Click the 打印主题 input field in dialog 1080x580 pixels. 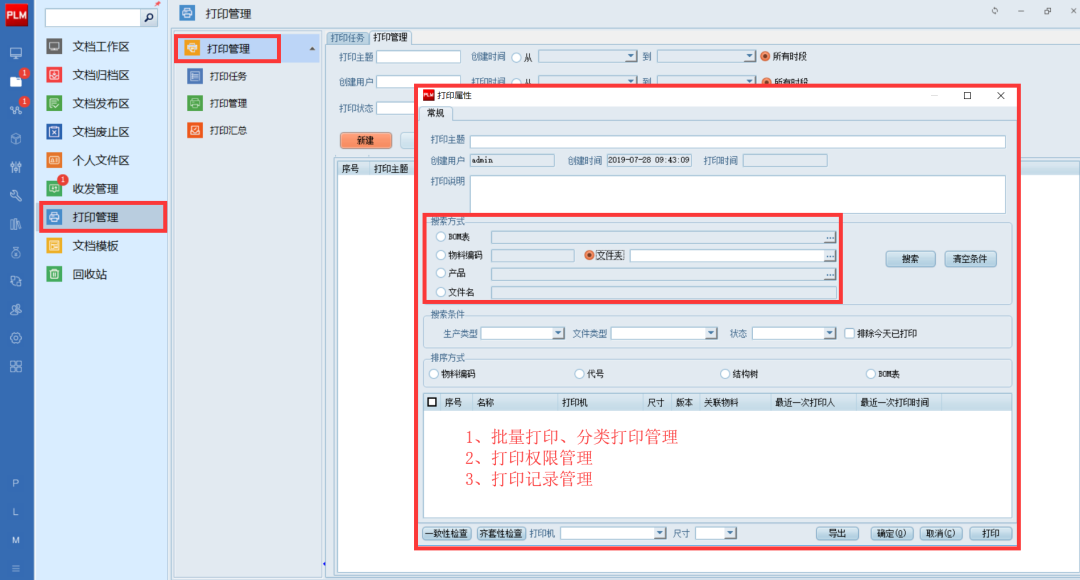click(x=737, y=142)
